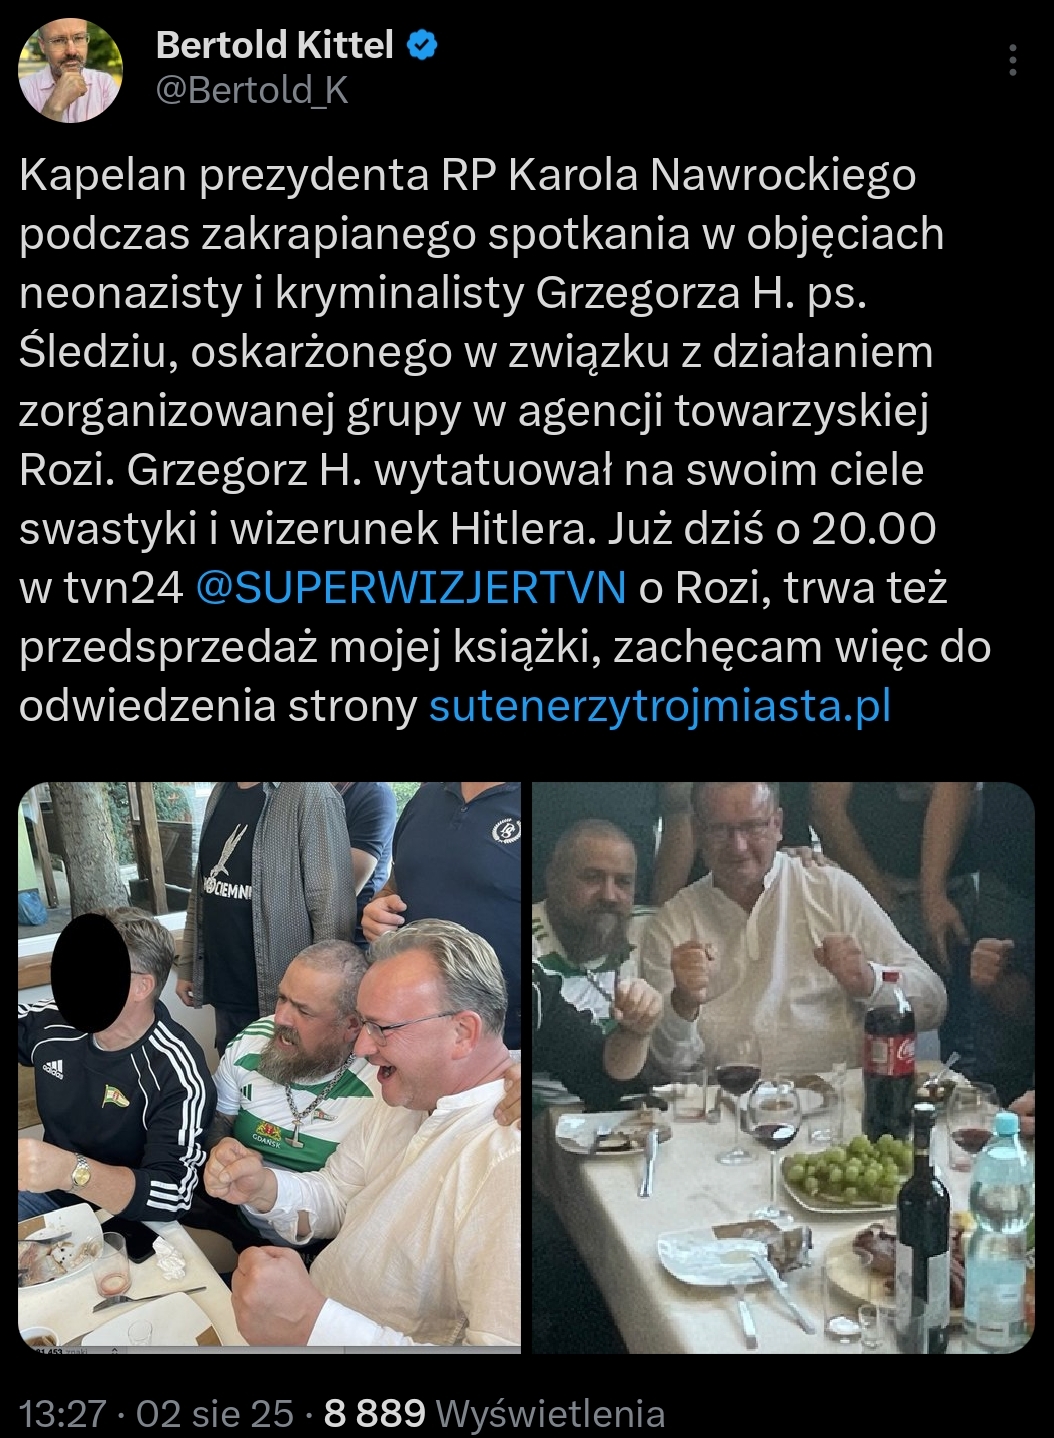Tap the Wyświetlenia label
The width and height of the screenshot is (1054, 1438).
[x=551, y=1413]
